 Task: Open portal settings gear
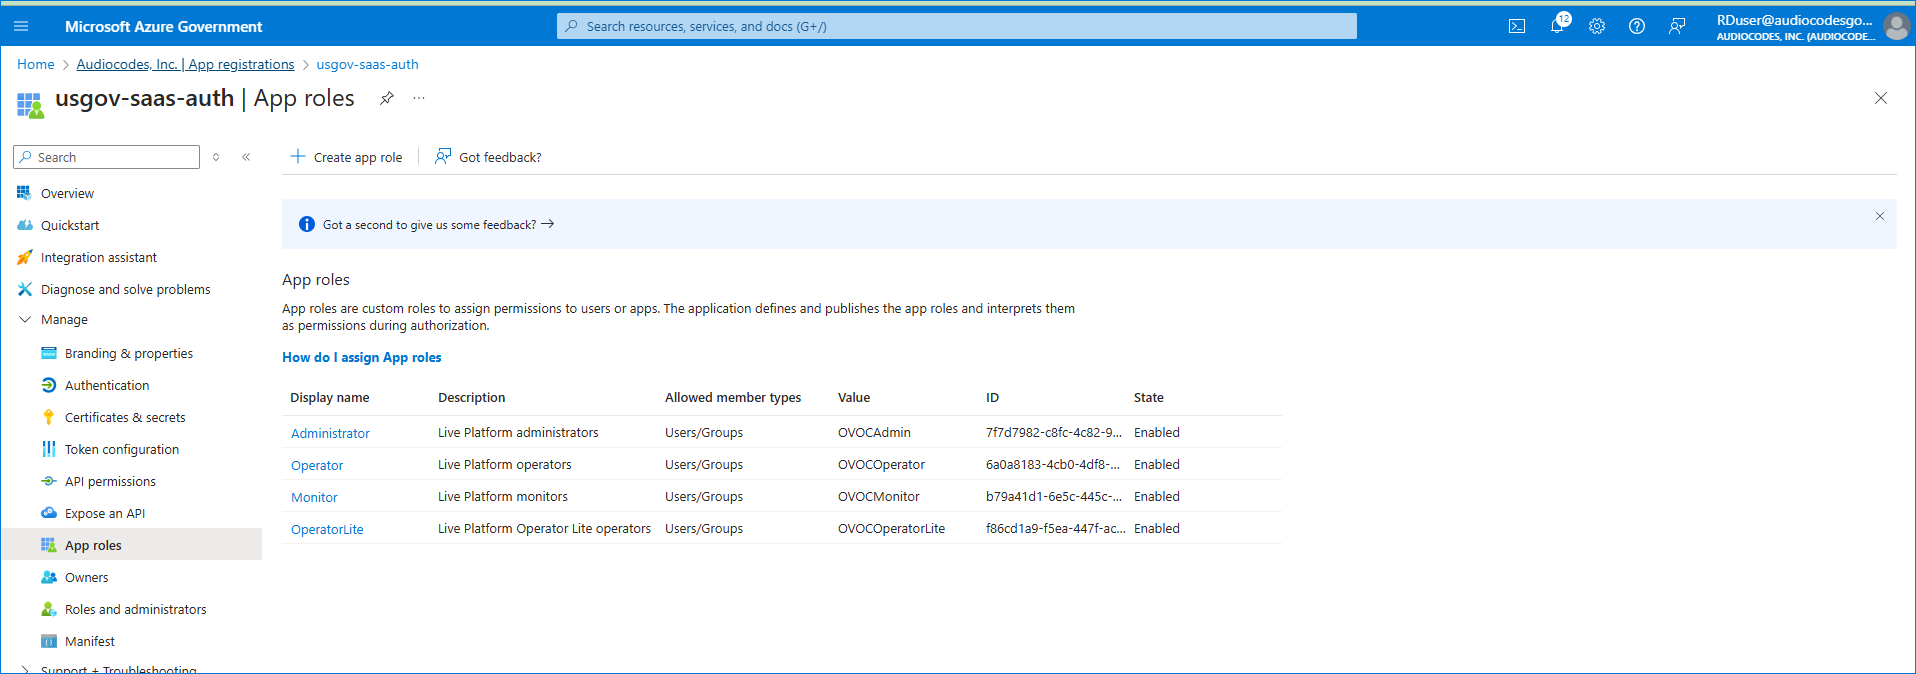click(x=1597, y=26)
